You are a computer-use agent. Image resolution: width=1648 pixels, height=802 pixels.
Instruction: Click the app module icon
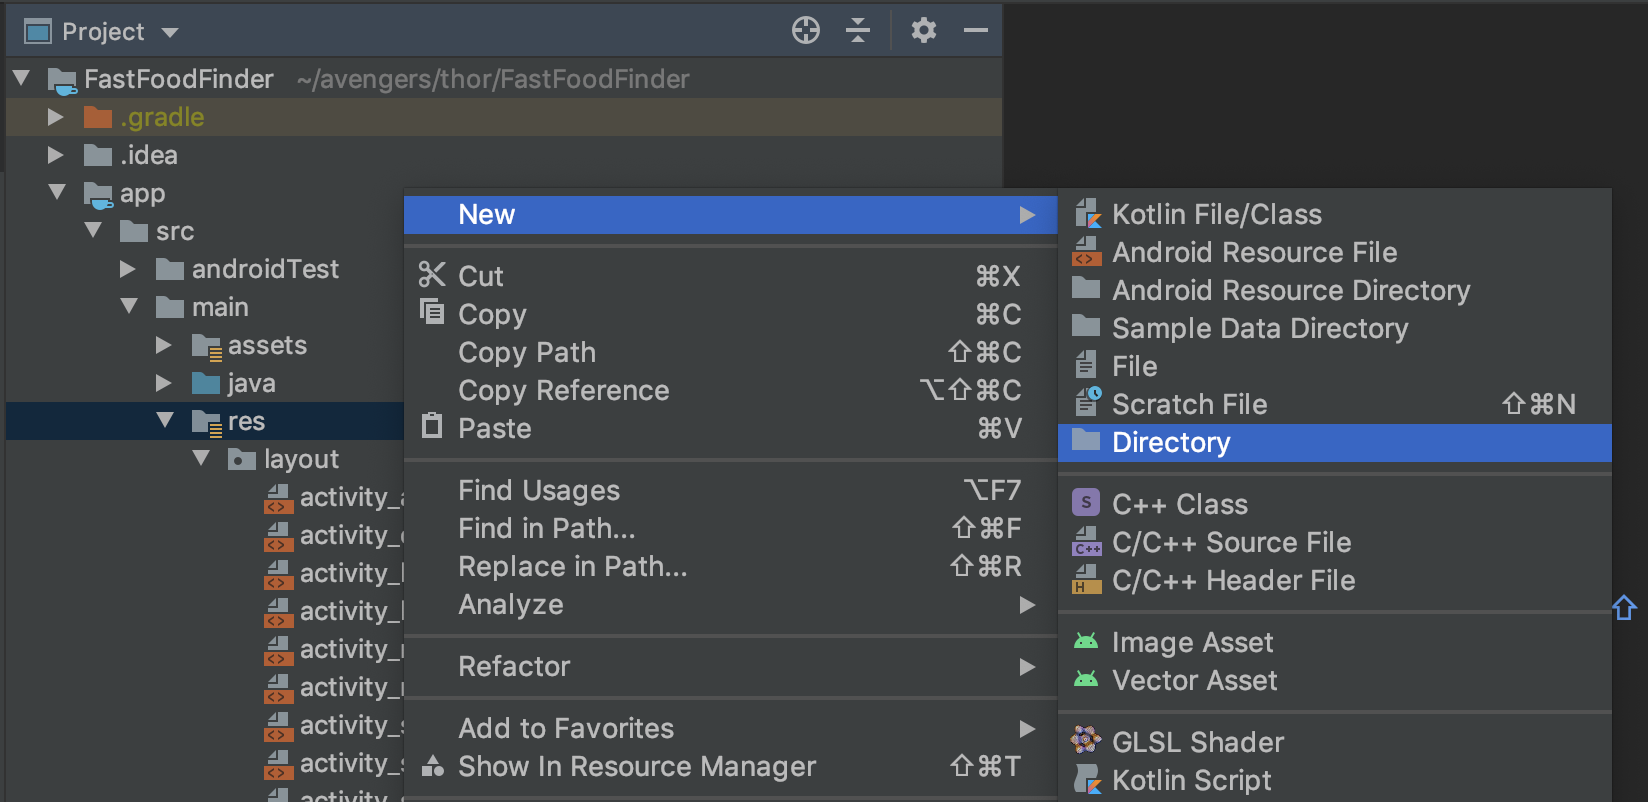98,194
